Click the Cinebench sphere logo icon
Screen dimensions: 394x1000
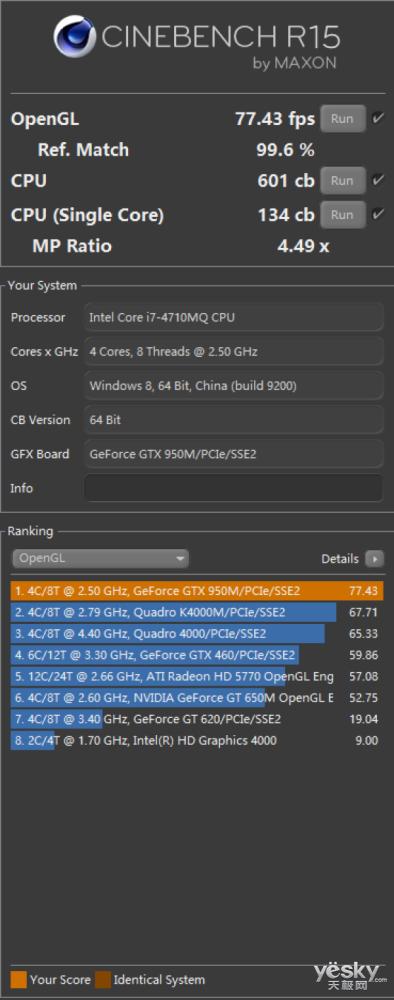75,36
